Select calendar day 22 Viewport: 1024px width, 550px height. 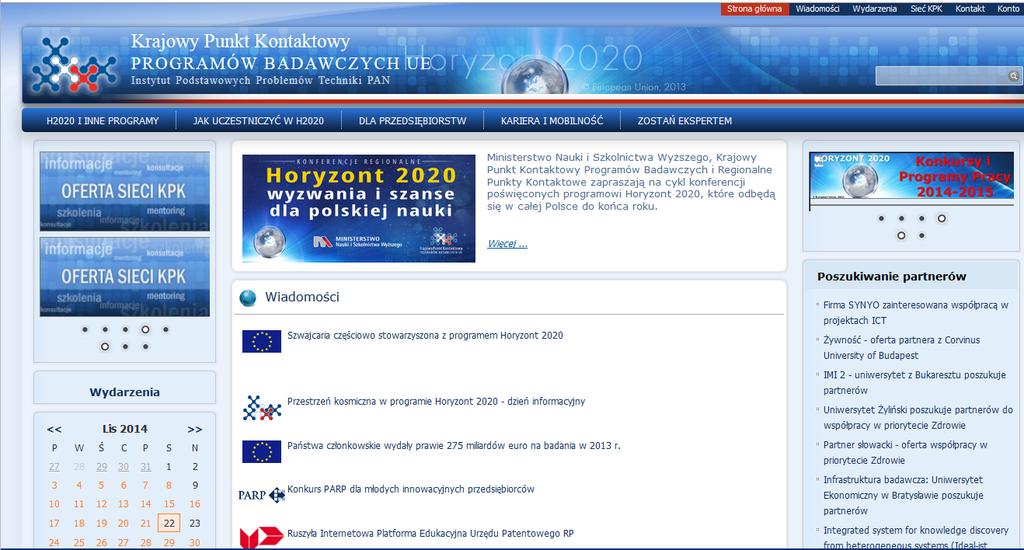pos(169,523)
